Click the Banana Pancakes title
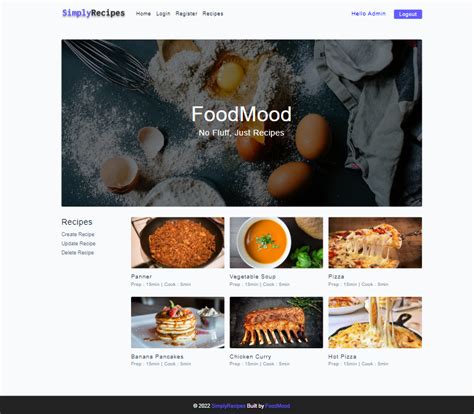Viewport: 474px width, 414px height. (x=157, y=357)
